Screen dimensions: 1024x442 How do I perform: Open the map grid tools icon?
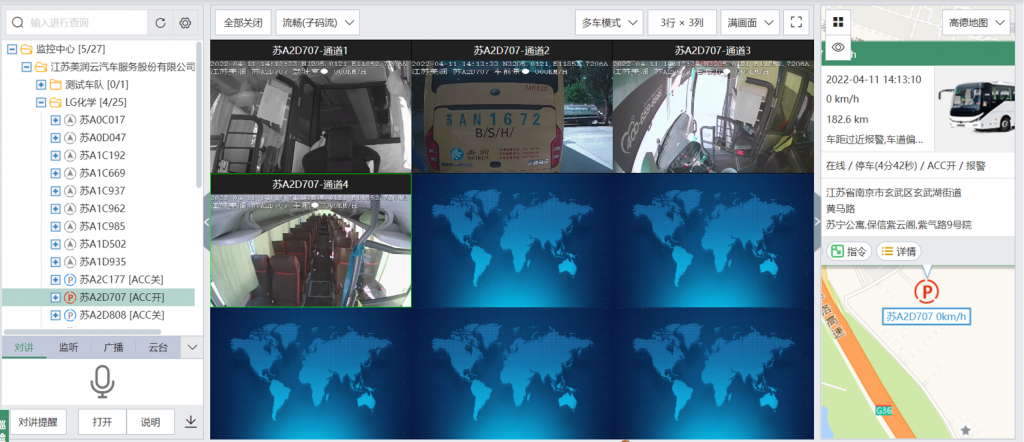coord(838,21)
